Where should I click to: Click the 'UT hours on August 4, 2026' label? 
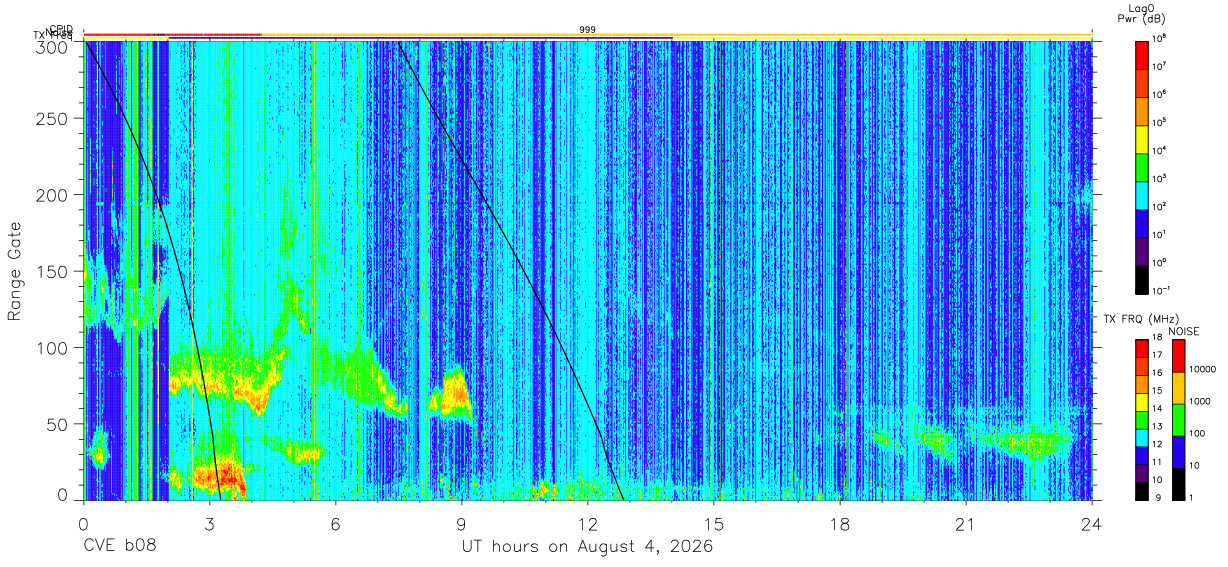click(587, 548)
